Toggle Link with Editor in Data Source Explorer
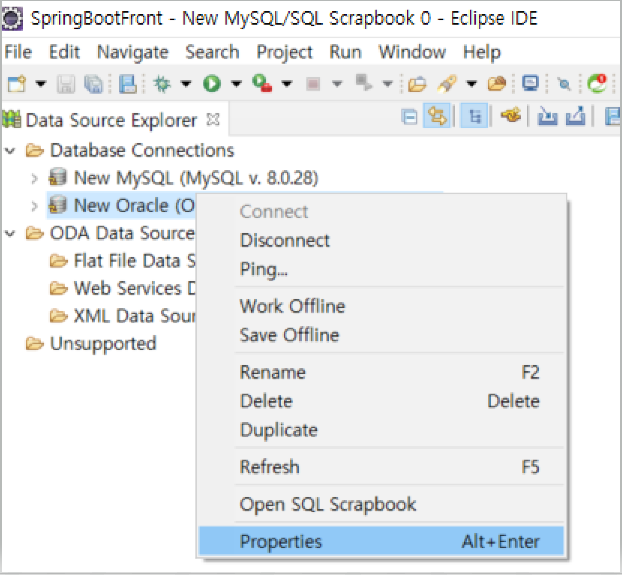This screenshot has width=622, height=575. click(x=437, y=117)
